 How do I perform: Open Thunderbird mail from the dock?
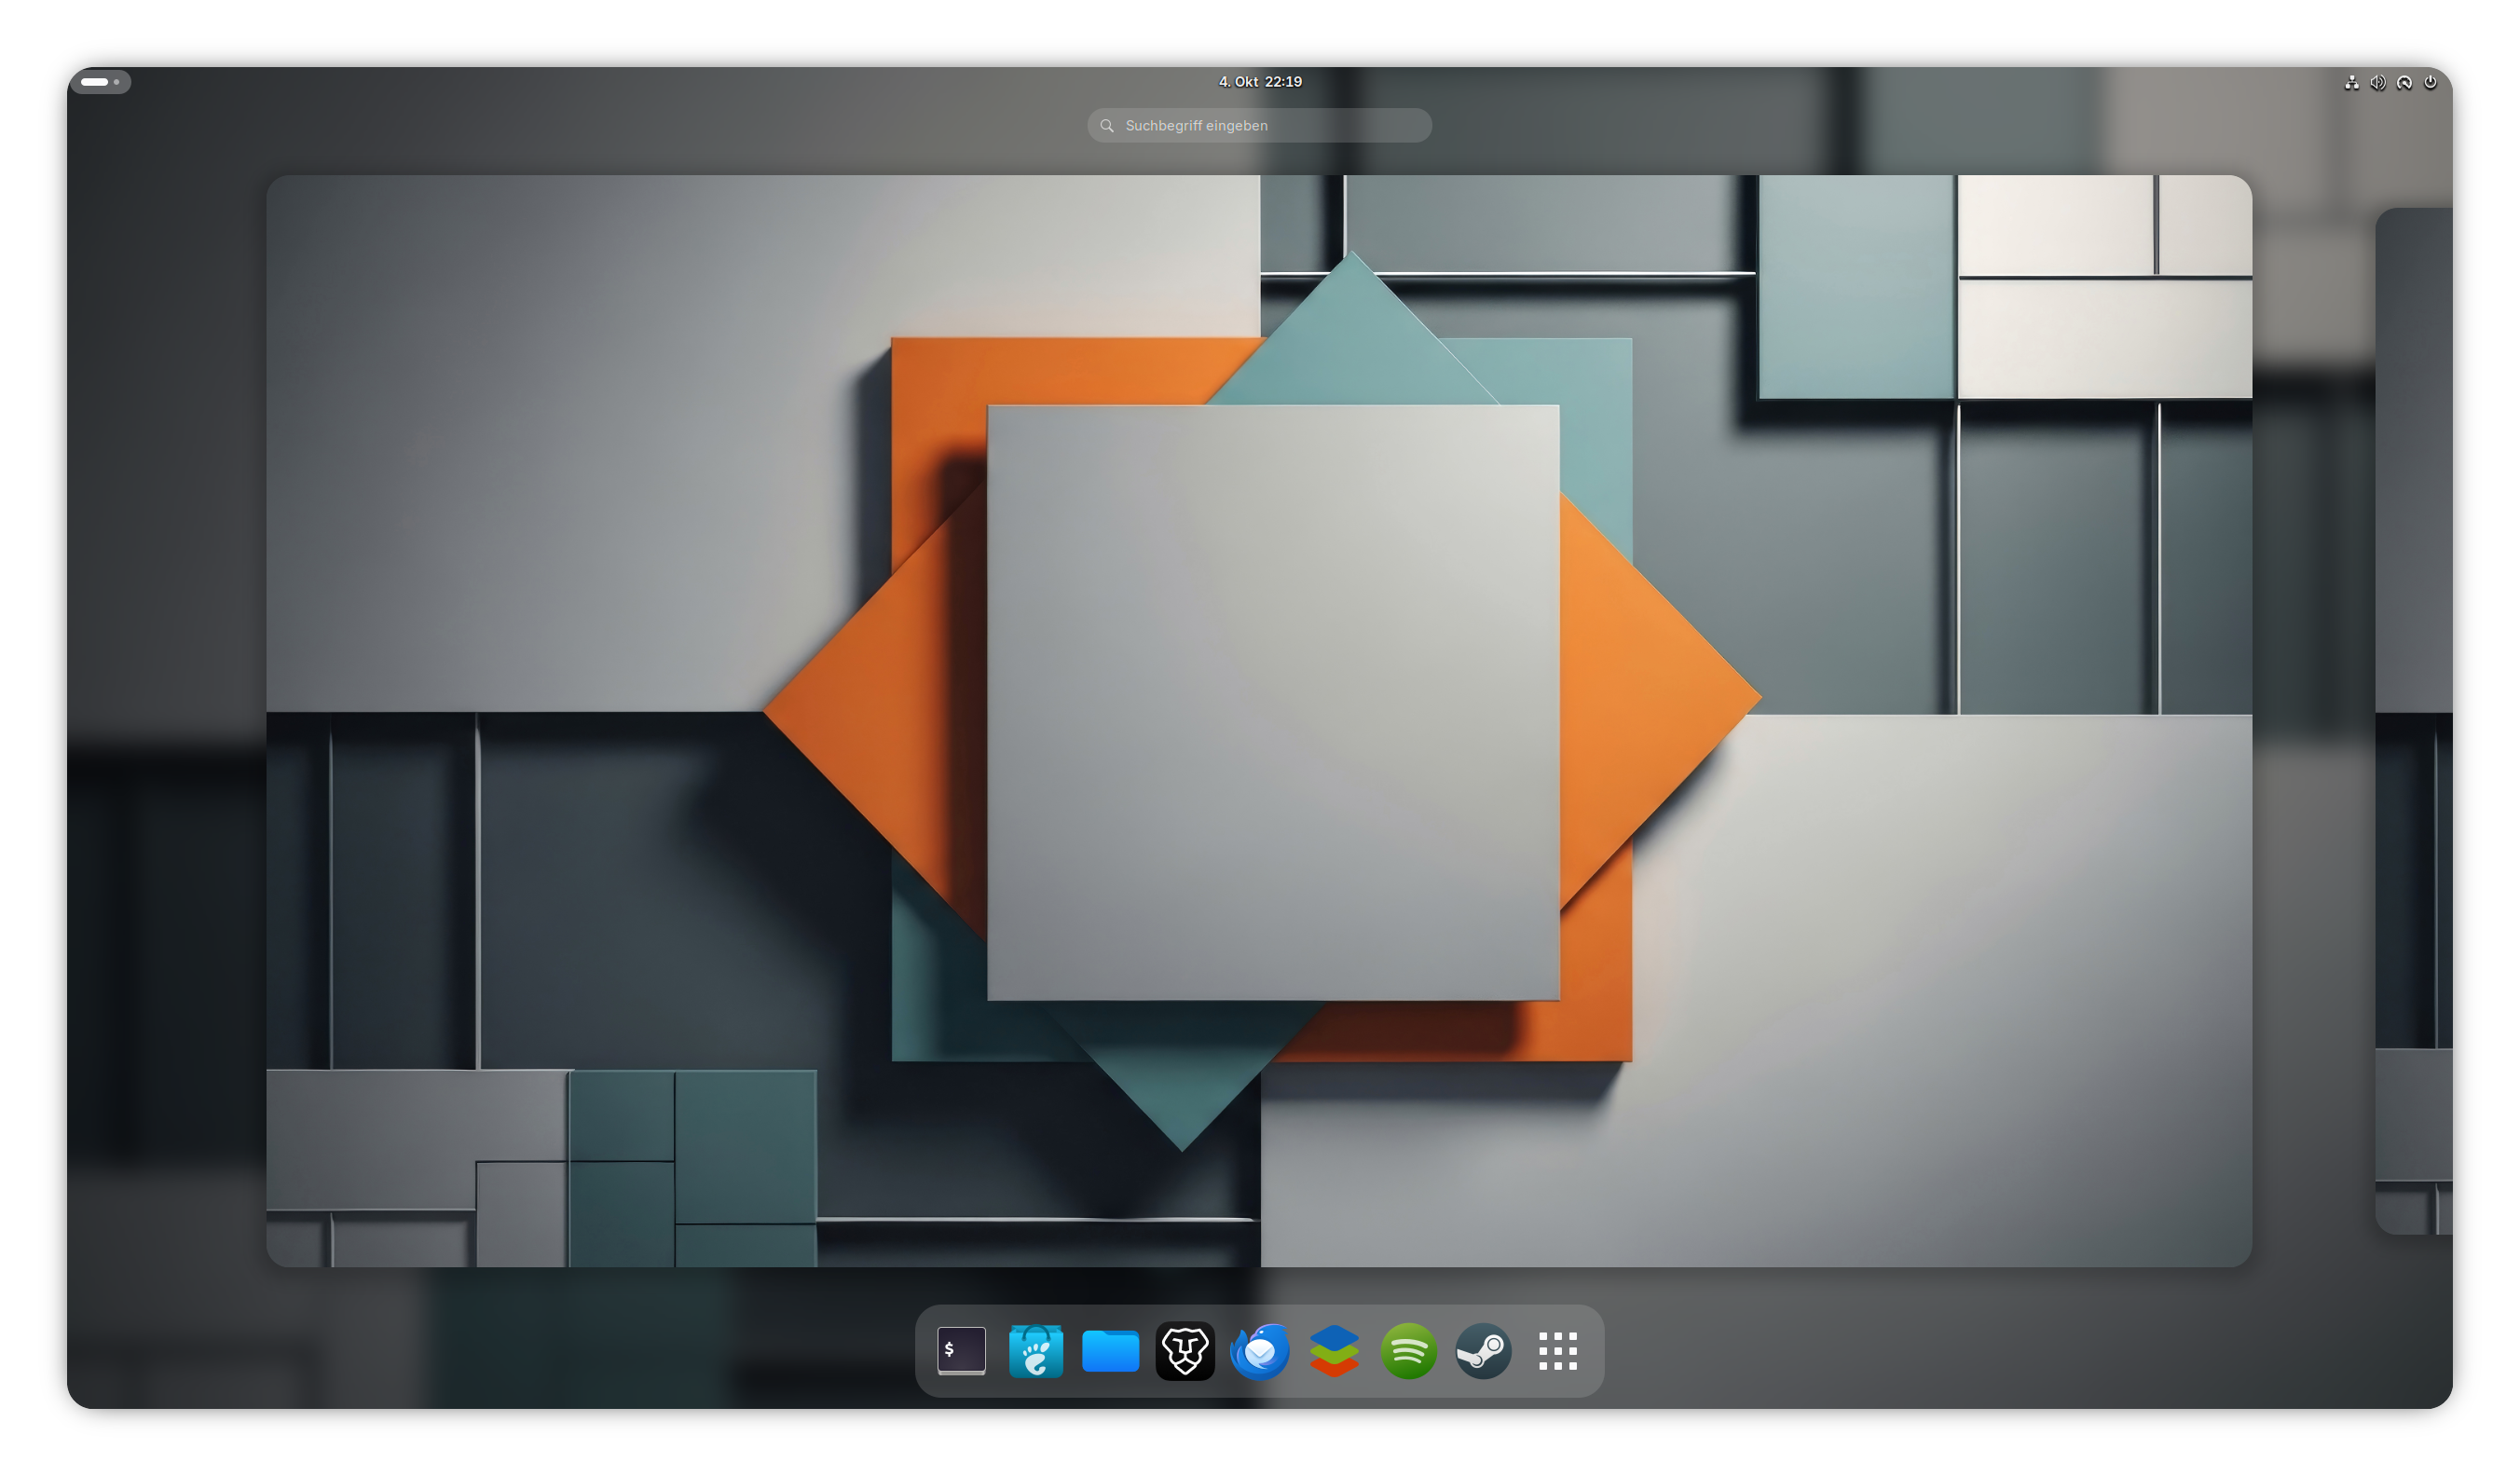click(1259, 1351)
